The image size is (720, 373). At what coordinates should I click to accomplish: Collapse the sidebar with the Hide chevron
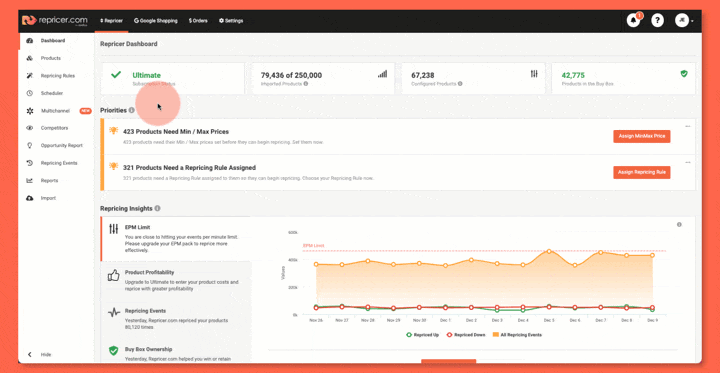click(30, 355)
